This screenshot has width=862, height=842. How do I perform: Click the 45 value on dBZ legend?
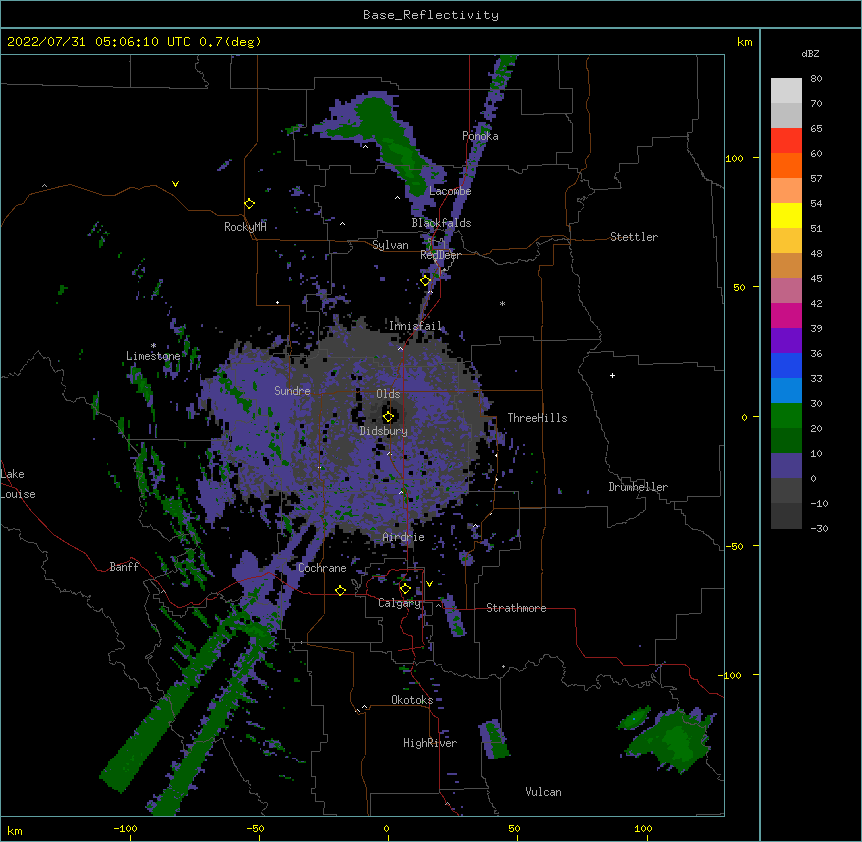816,279
